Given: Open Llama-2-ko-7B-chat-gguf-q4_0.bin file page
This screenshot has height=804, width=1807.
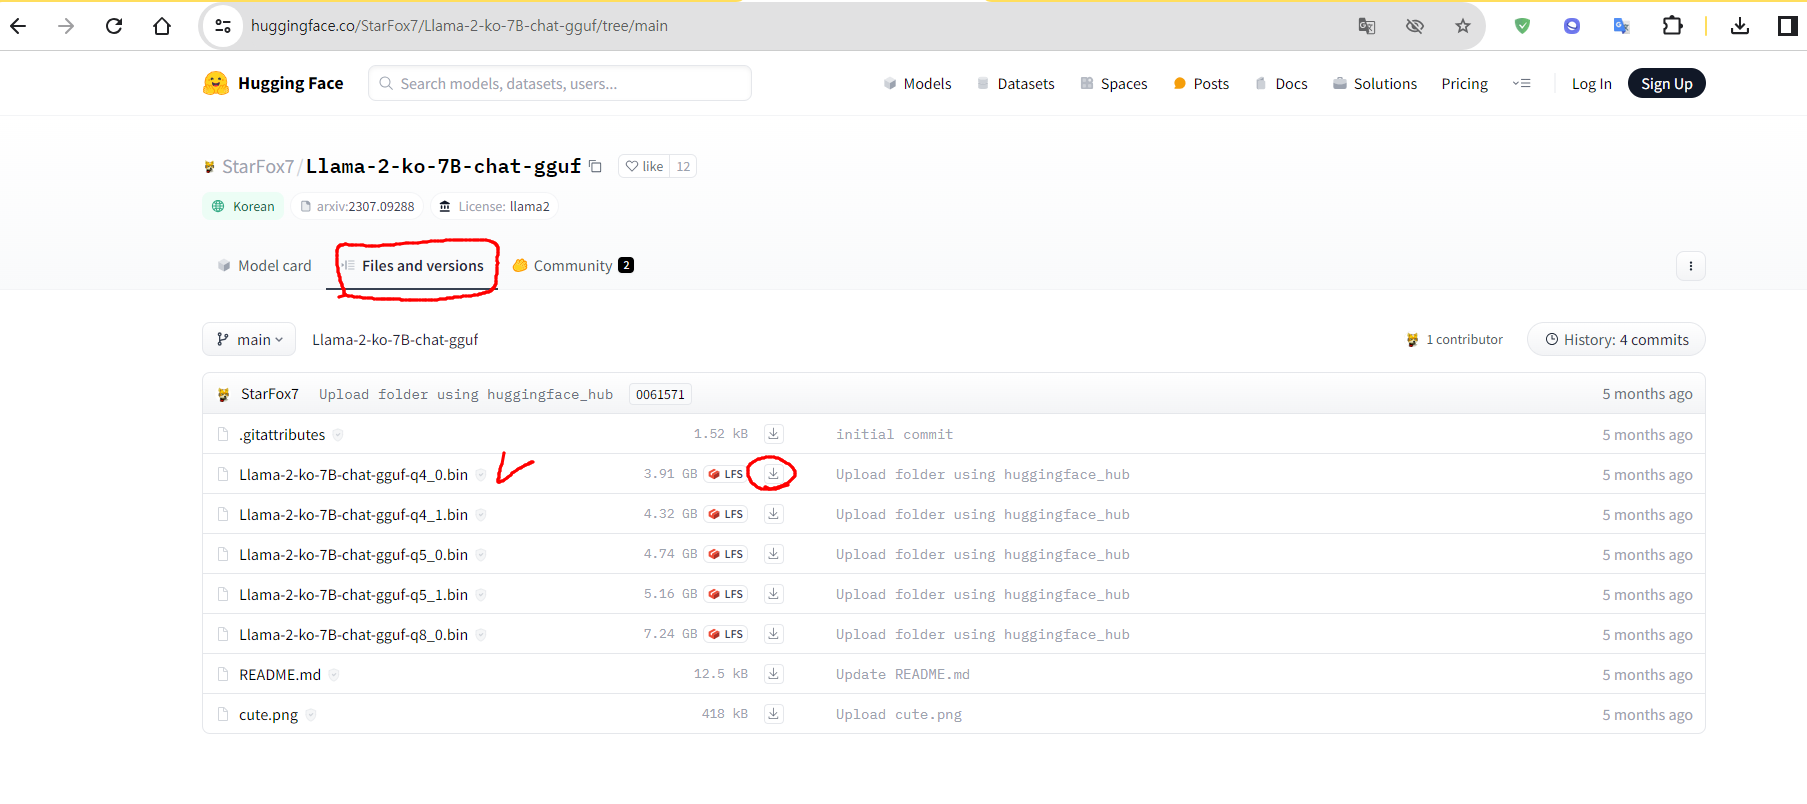Looking at the screenshot, I should click(353, 474).
